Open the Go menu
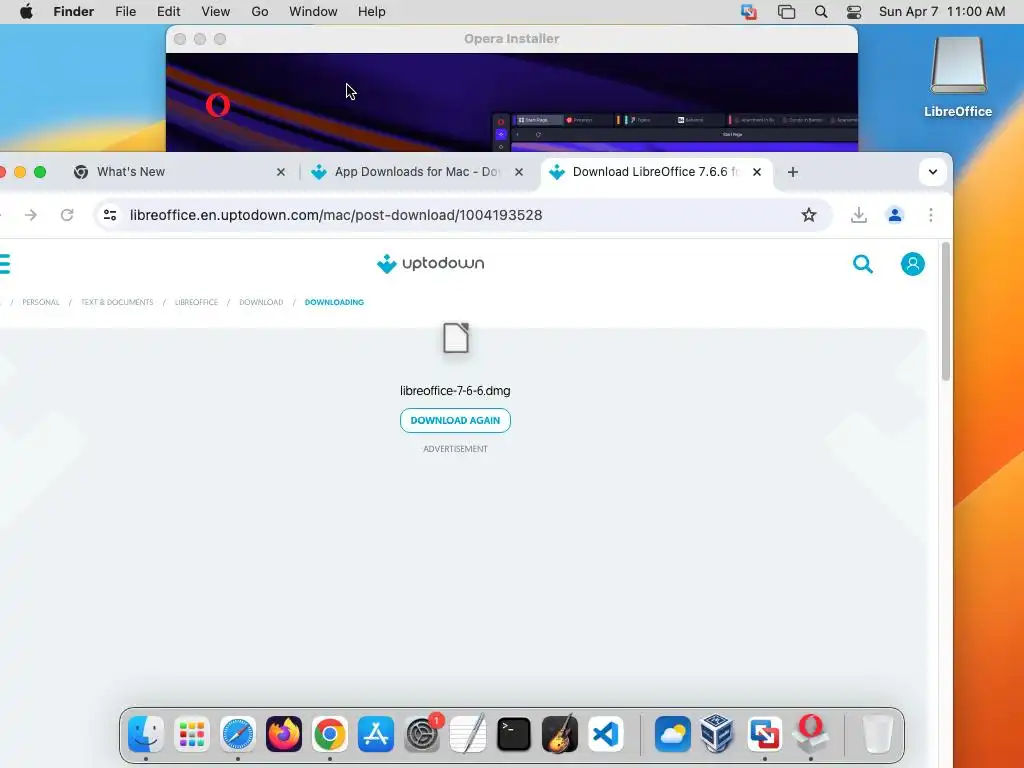The width and height of the screenshot is (1024, 768). tap(260, 12)
